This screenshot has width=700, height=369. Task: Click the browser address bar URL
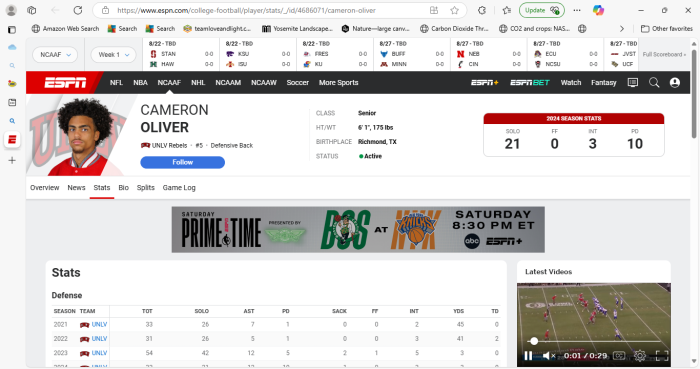tap(246, 10)
